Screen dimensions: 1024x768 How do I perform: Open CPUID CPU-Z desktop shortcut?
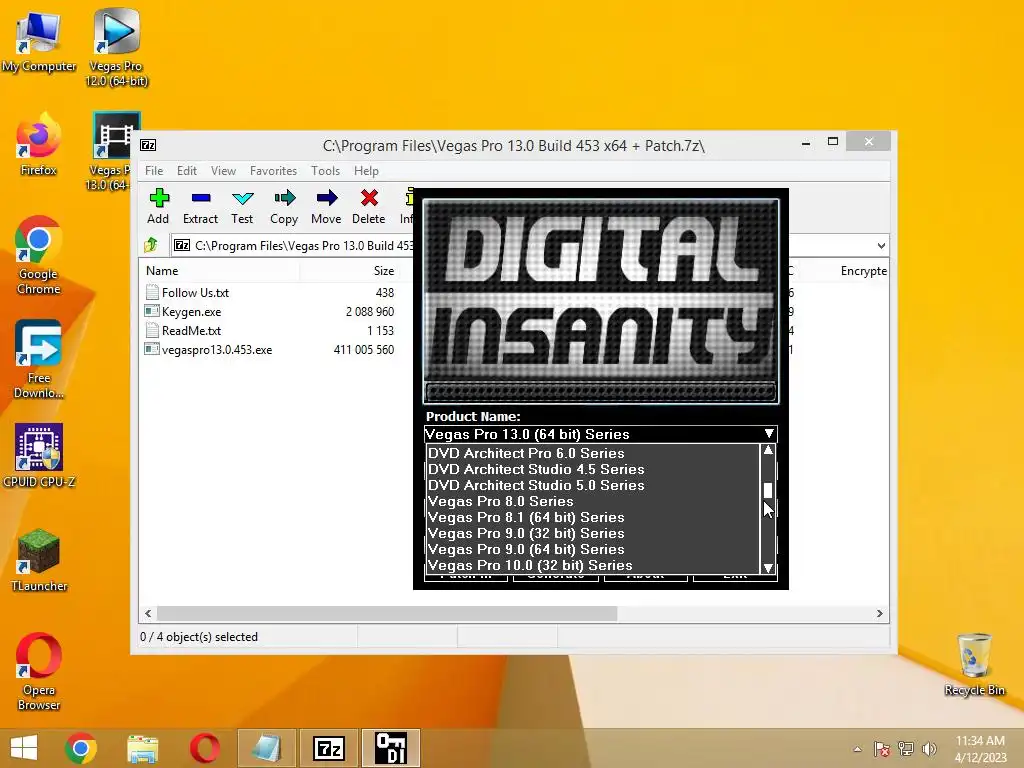(x=39, y=456)
